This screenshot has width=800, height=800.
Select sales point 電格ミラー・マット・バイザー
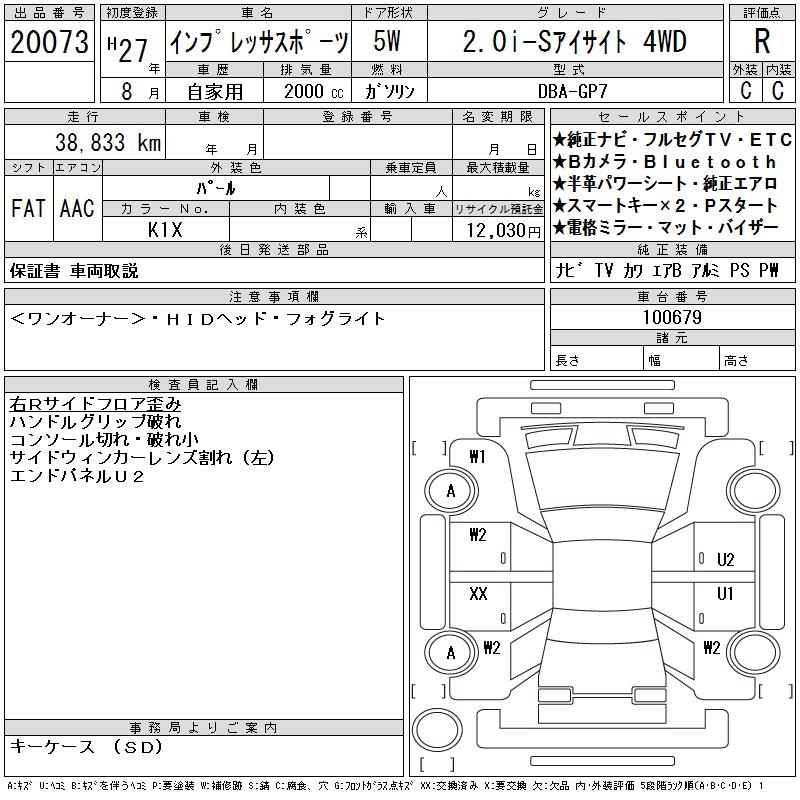(x=665, y=228)
